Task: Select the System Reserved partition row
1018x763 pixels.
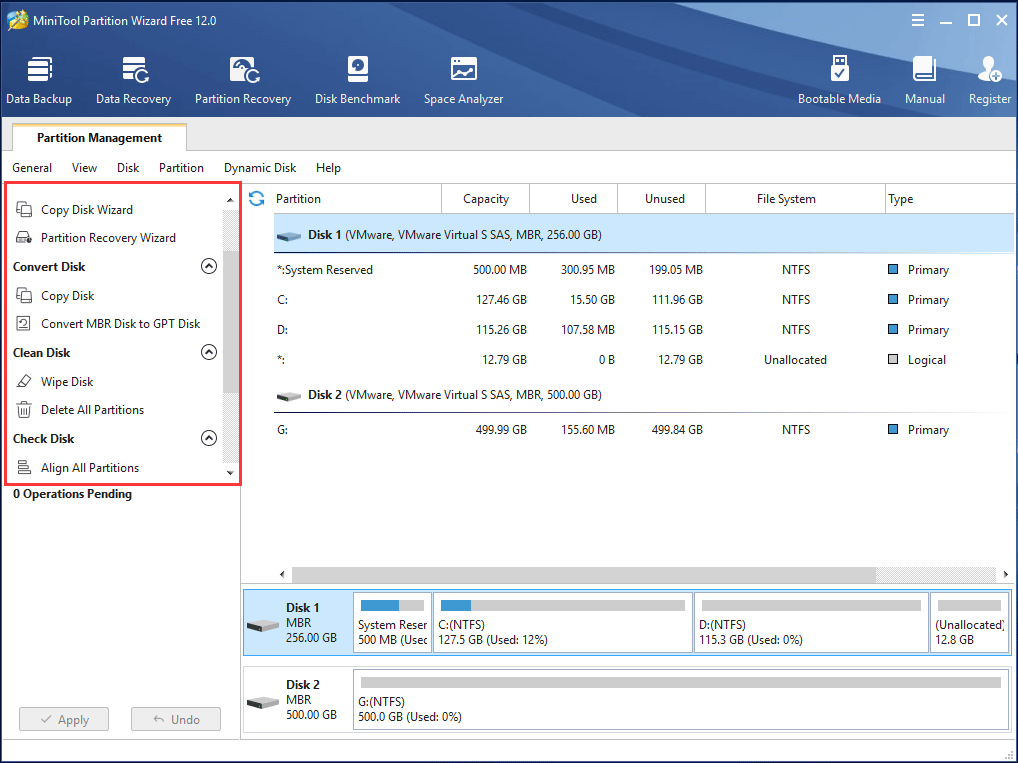Action: [643, 269]
